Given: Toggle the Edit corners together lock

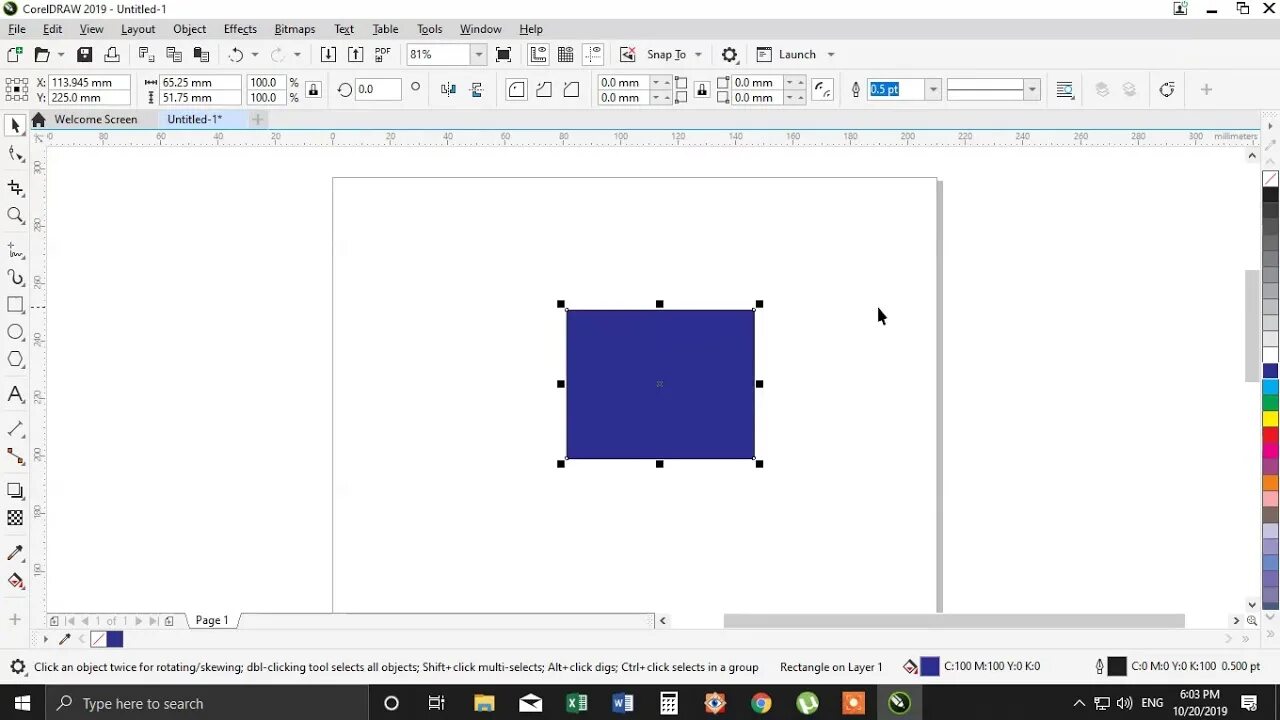Looking at the screenshot, I should pos(702,90).
